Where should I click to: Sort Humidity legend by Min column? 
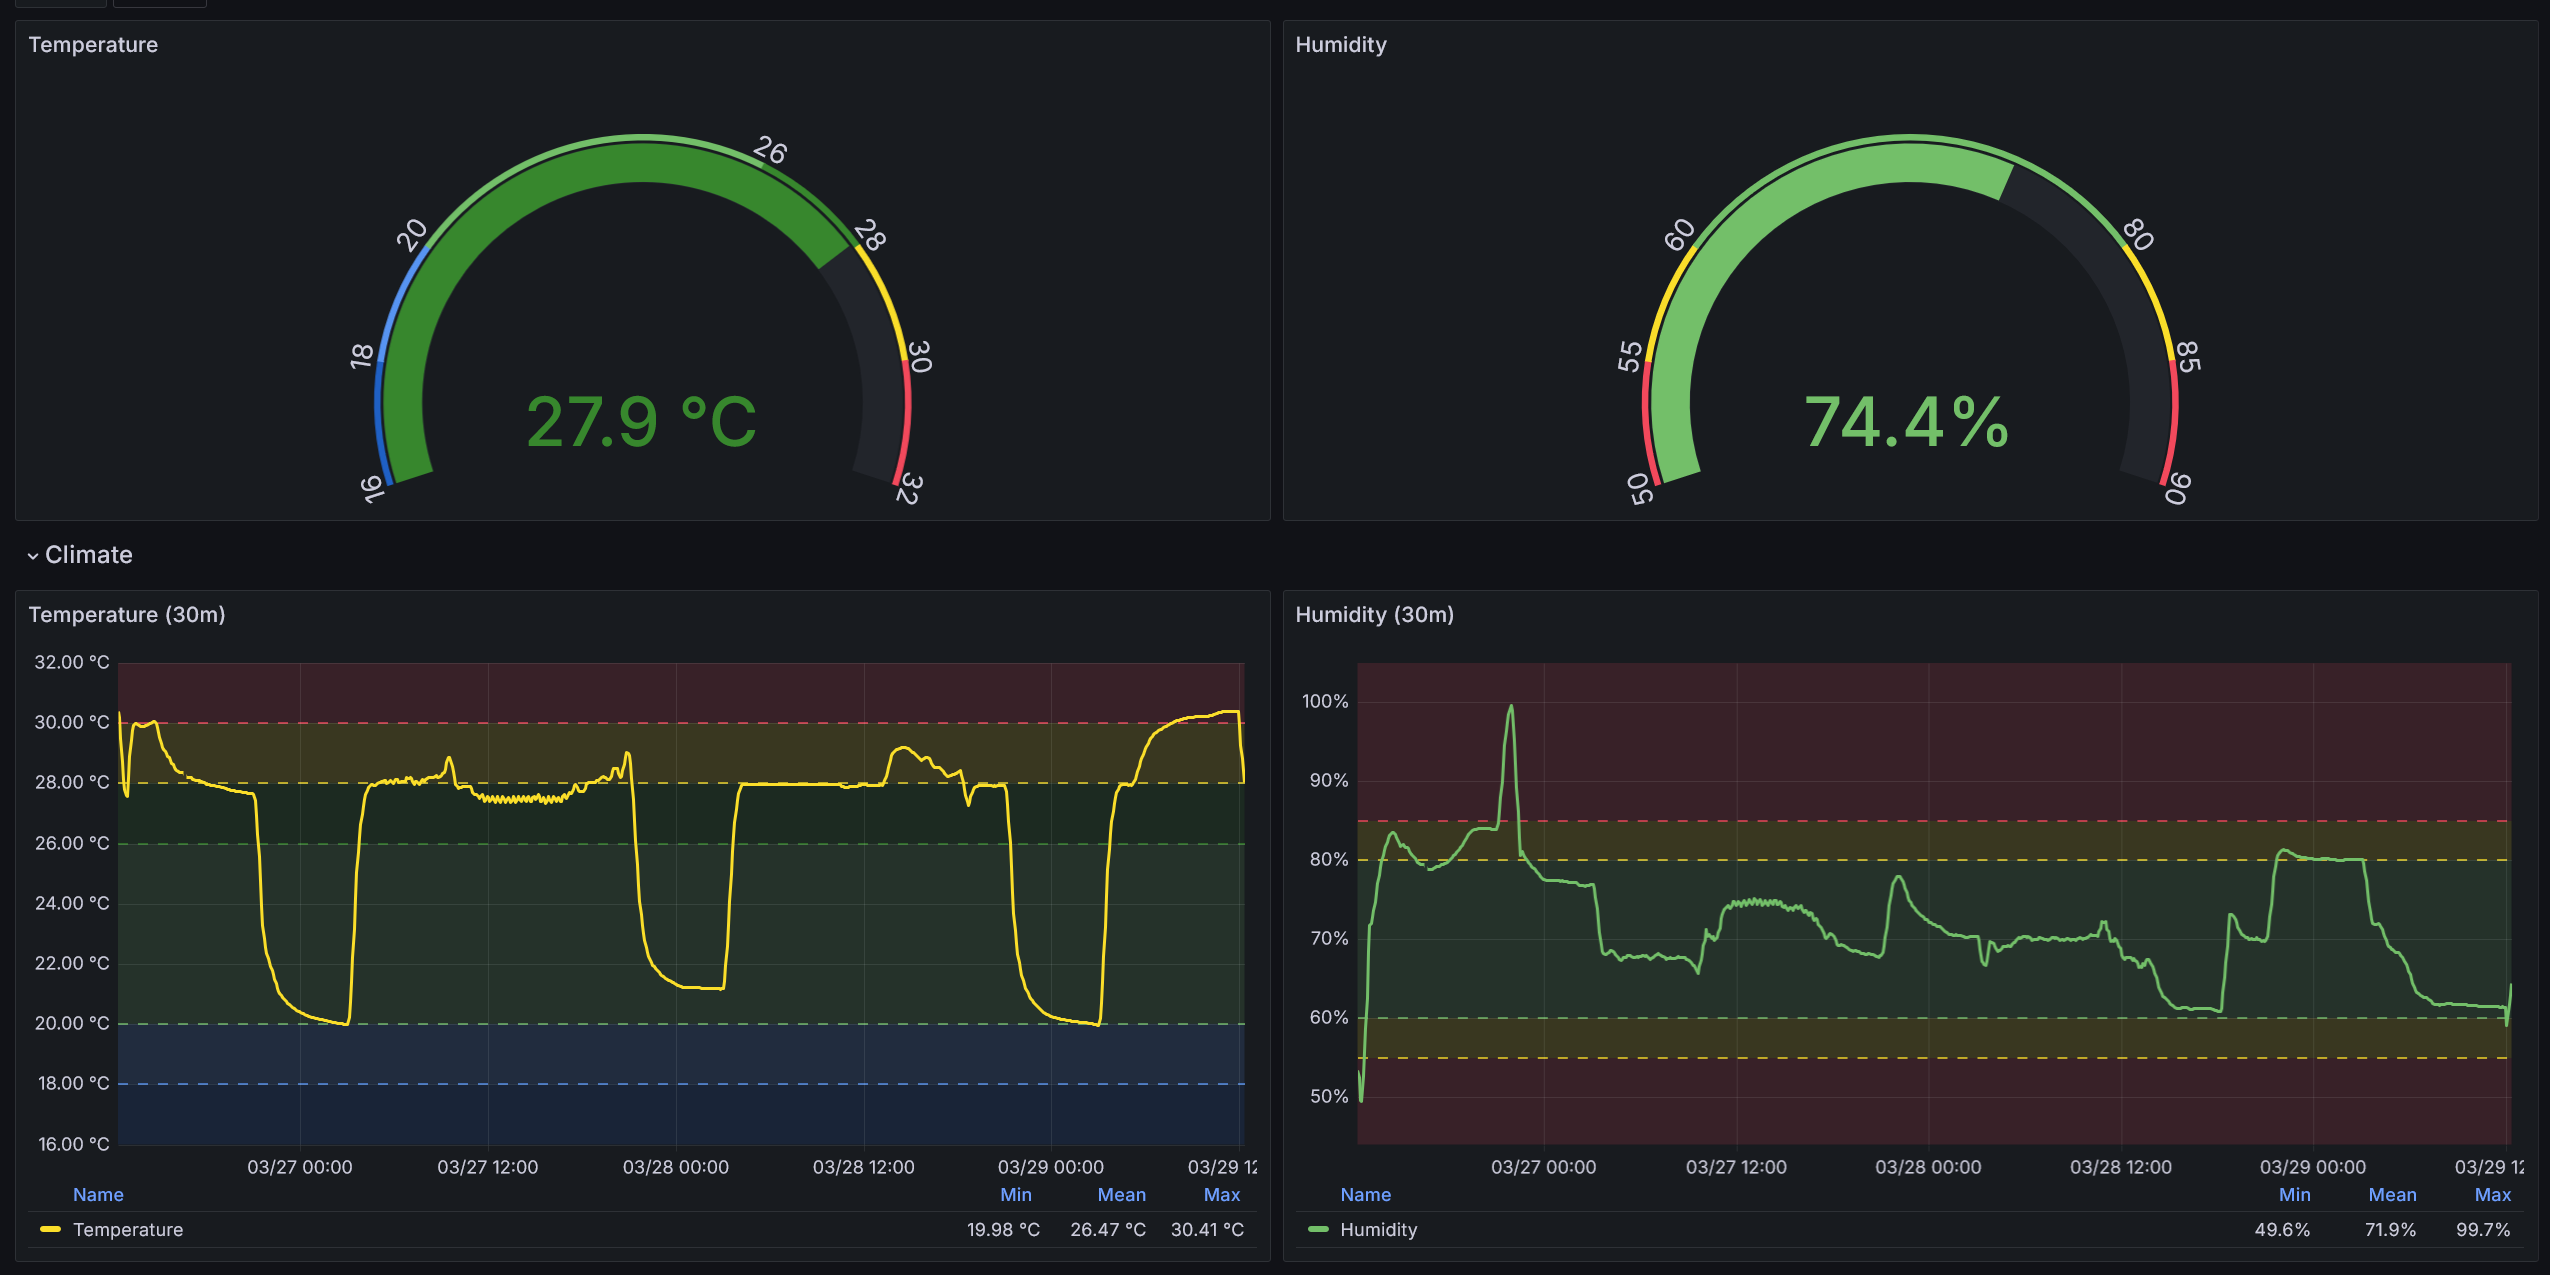coord(2294,1195)
